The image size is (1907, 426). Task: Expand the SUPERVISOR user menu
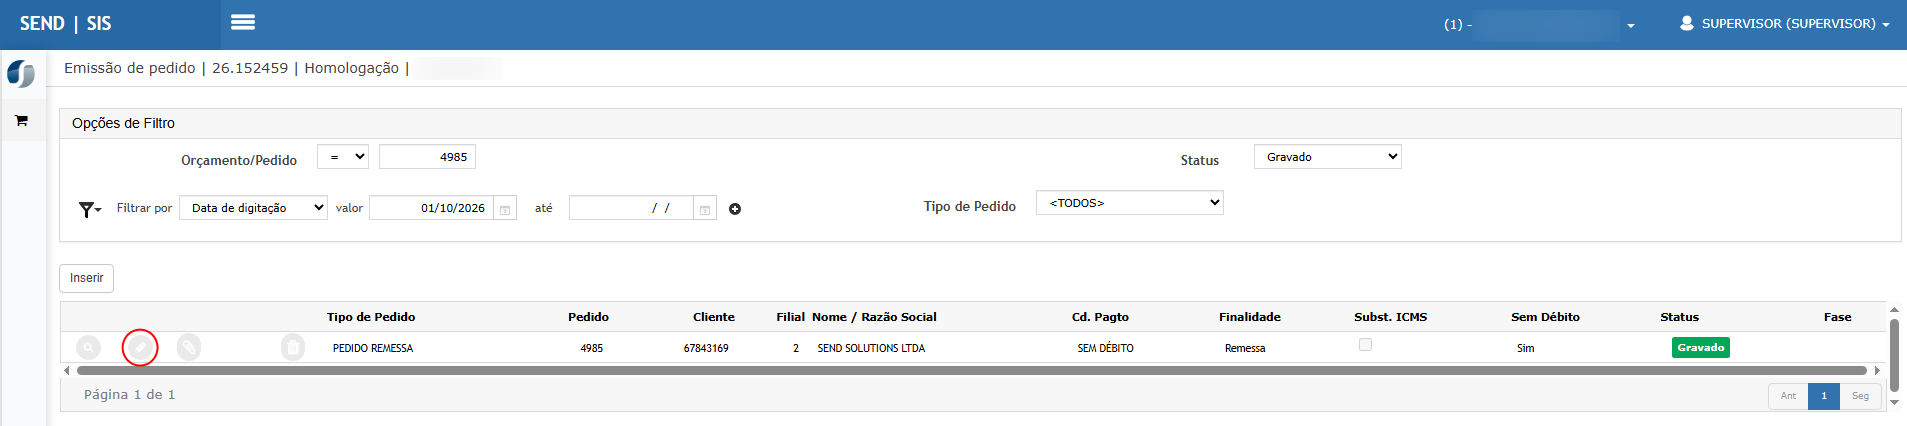point(1786,23)
